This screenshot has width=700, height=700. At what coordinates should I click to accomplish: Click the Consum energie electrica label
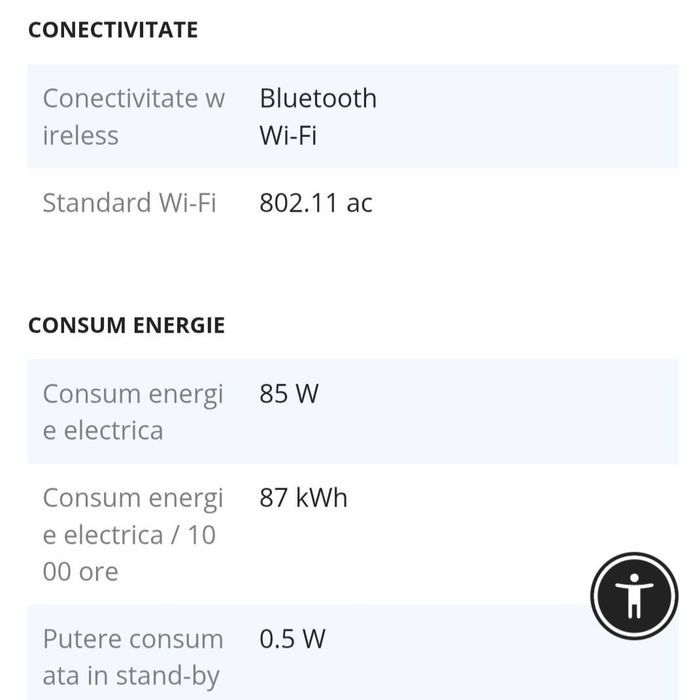(x=133, y=412)
